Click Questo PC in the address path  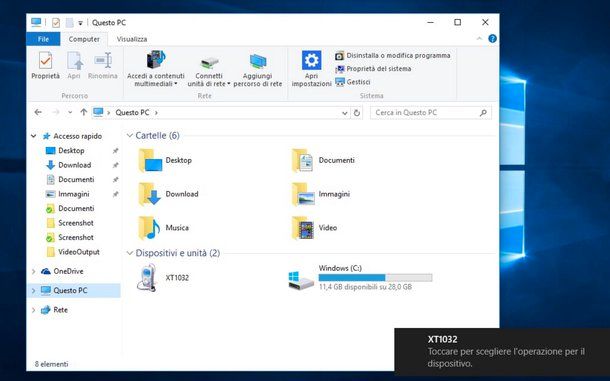tap(132, 112)
